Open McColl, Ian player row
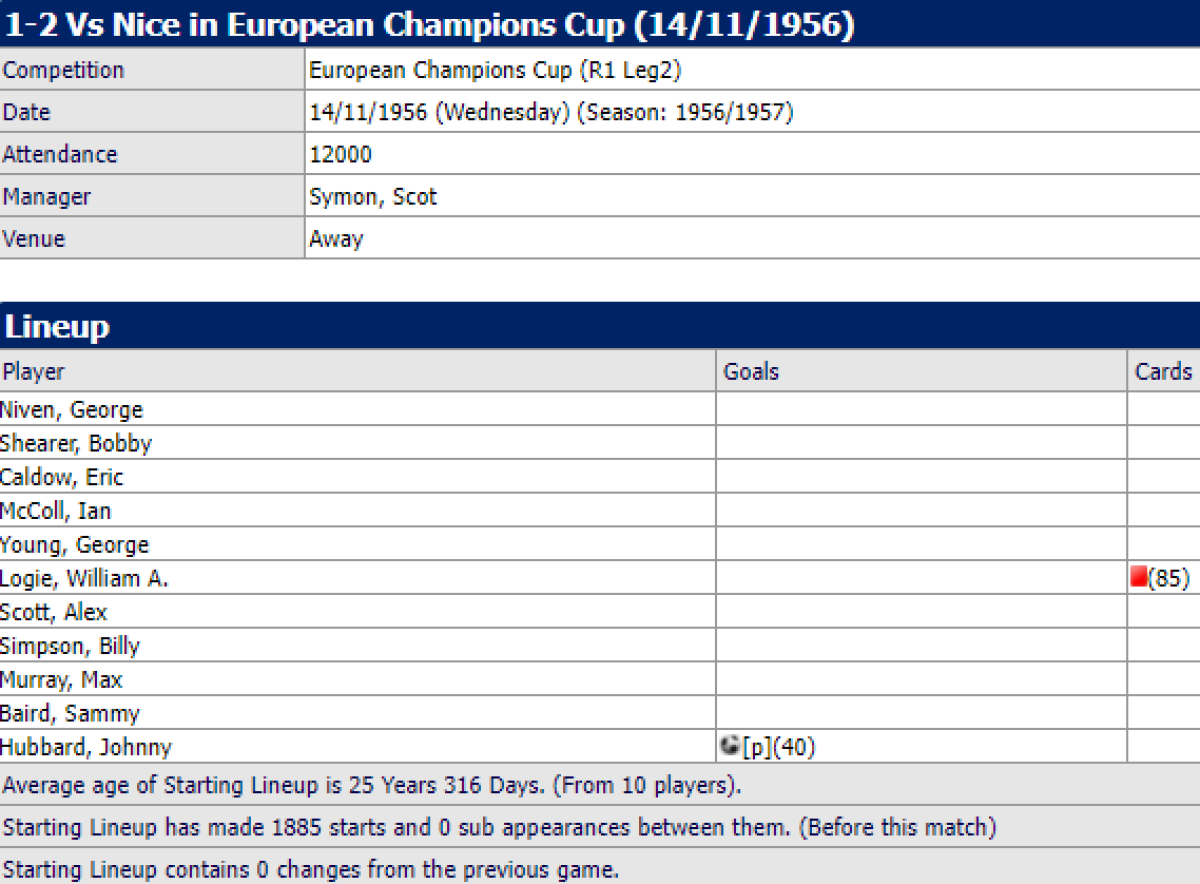Image resolution: width=1200 pixels, height=884 pixels. point(56,511)
